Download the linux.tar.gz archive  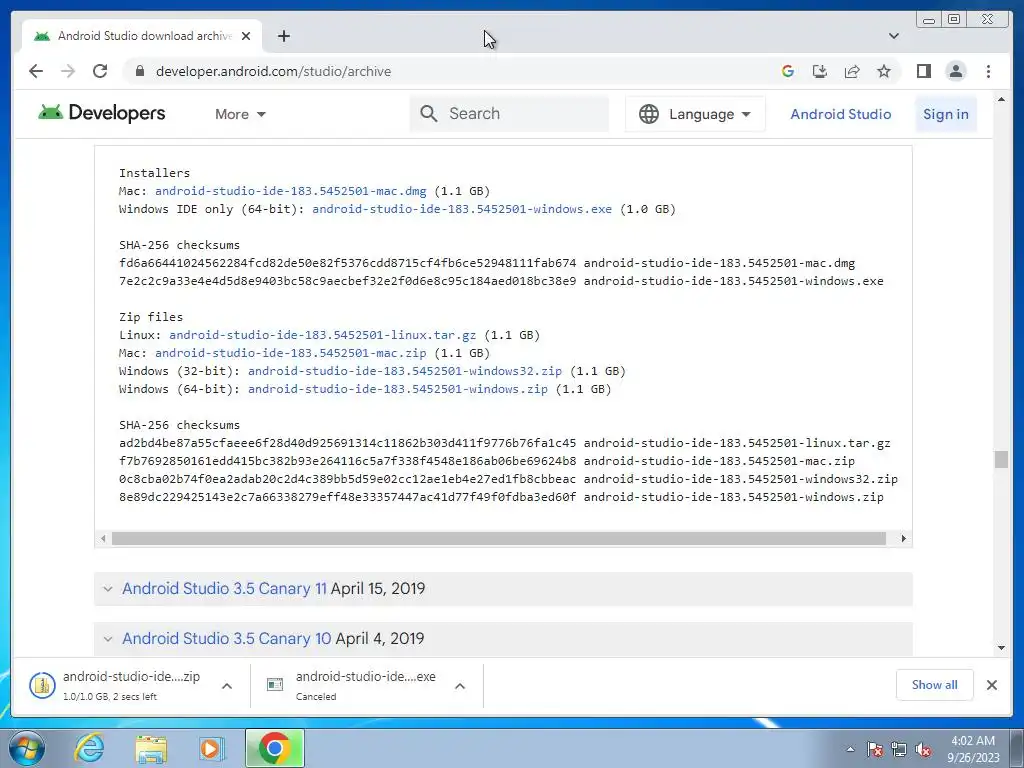coord(323,335)
